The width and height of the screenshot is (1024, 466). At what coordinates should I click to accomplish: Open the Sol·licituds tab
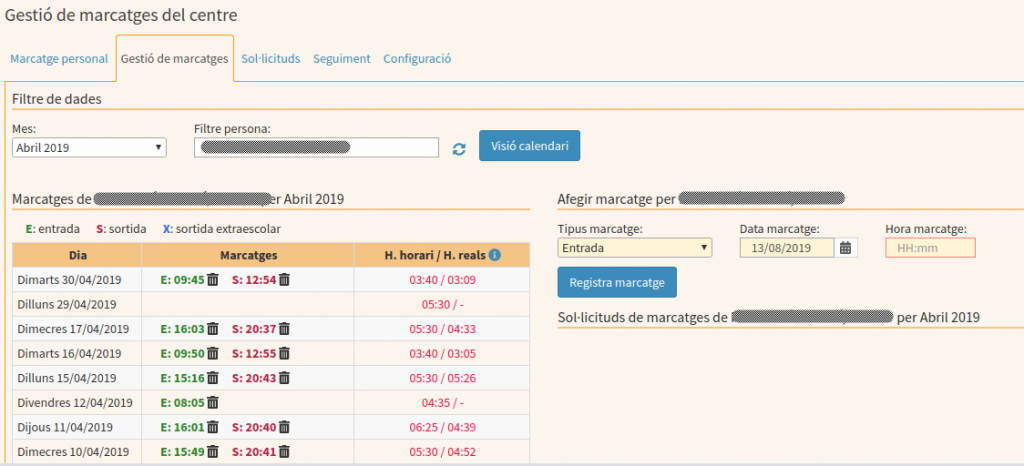270,59
